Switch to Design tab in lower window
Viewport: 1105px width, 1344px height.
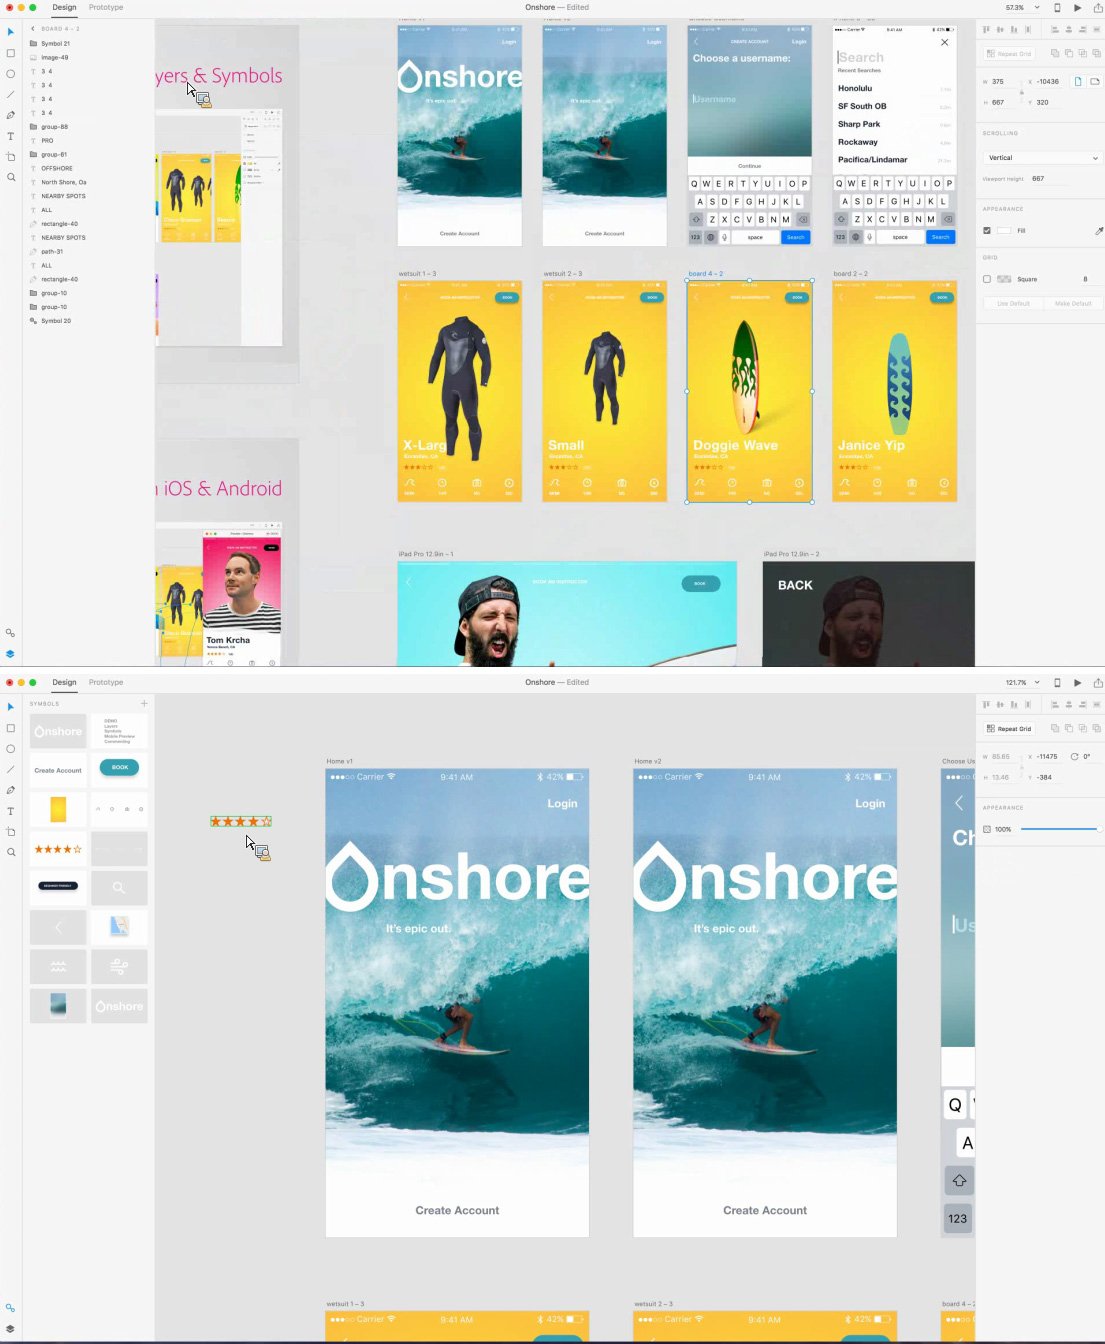pos(64,682)
